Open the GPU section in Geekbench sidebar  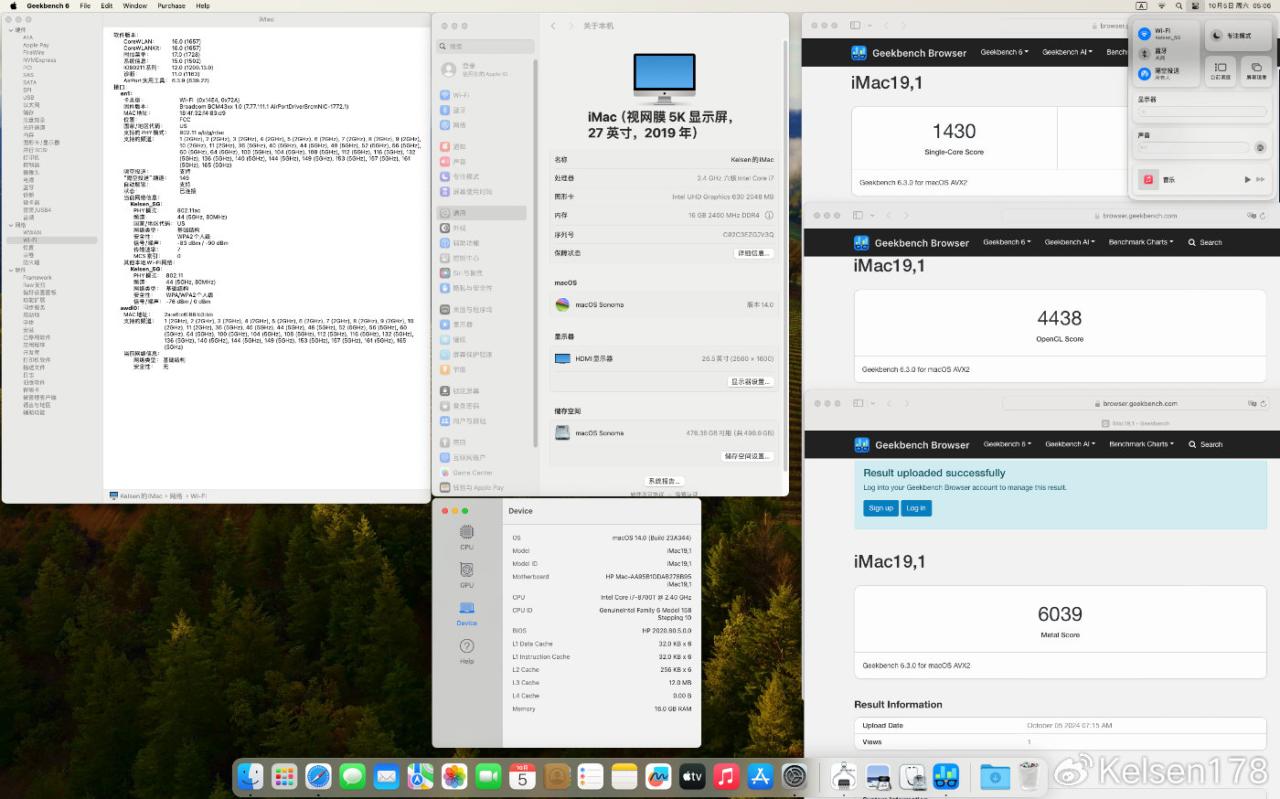coord(467,575)
